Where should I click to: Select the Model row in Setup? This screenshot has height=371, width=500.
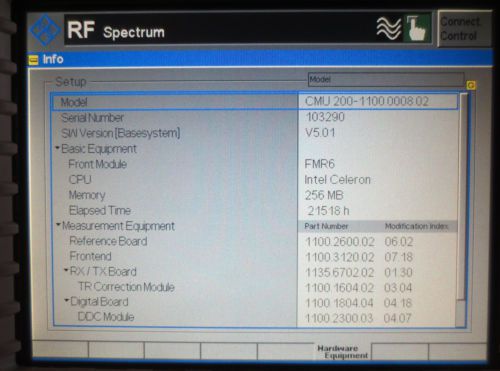(x=255, y=102)
